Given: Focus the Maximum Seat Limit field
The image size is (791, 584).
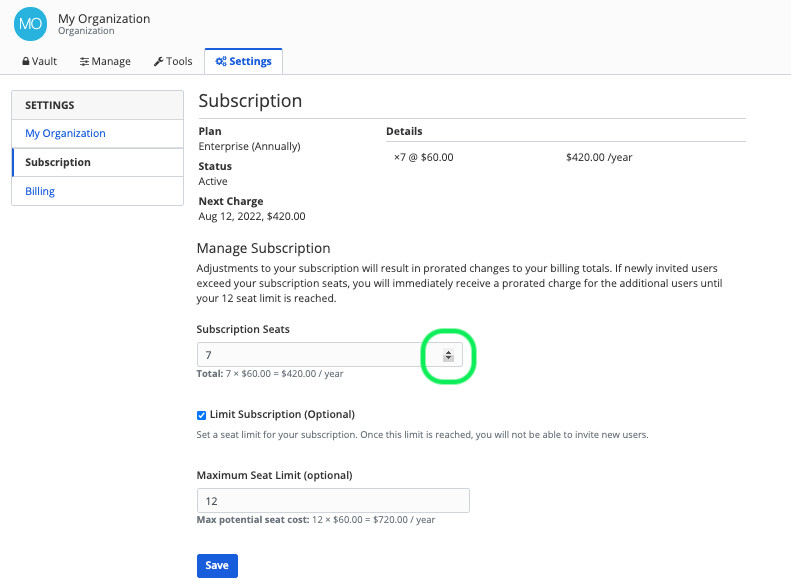Looking at the screenshot, I should point(333,500).
